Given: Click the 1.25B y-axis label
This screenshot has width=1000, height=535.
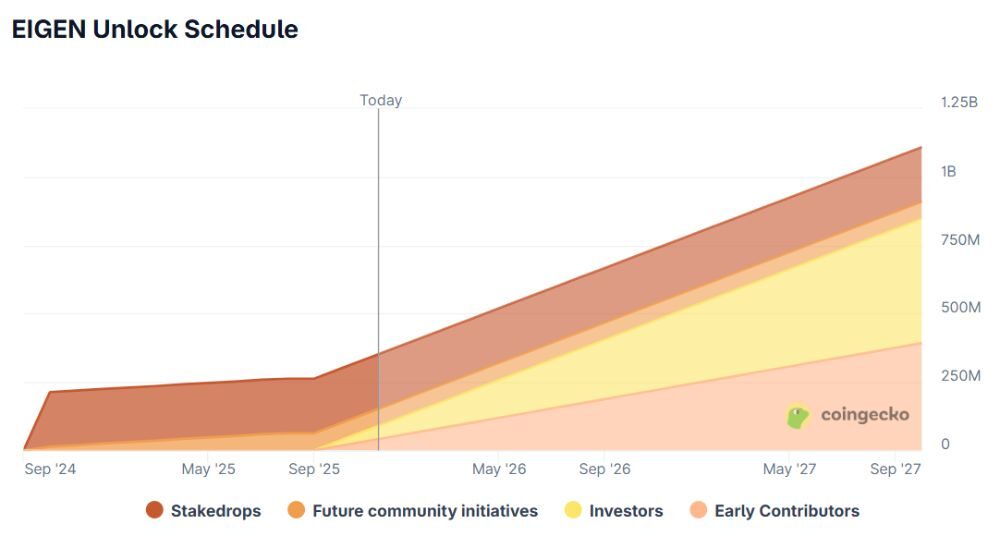Looking at the screenshot, I should click(x=959, y=102).
